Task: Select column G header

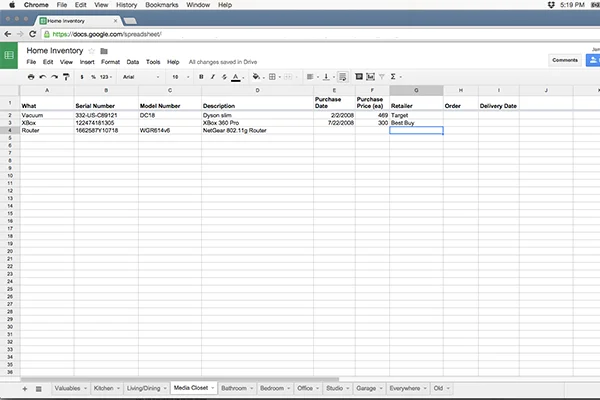Action: [416, 90]
